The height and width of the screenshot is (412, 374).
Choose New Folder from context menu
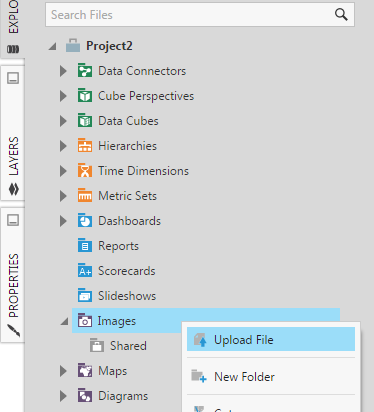tap(271, 377)
